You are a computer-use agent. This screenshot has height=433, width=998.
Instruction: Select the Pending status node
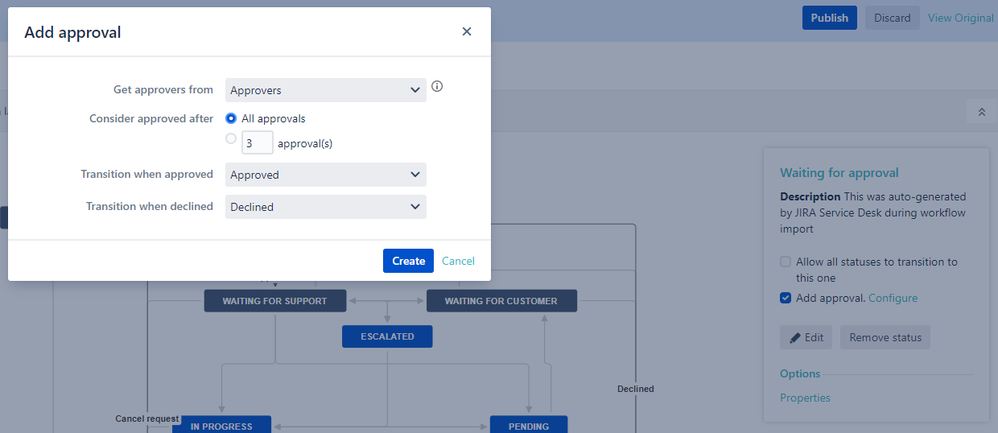tap(528, 425)
